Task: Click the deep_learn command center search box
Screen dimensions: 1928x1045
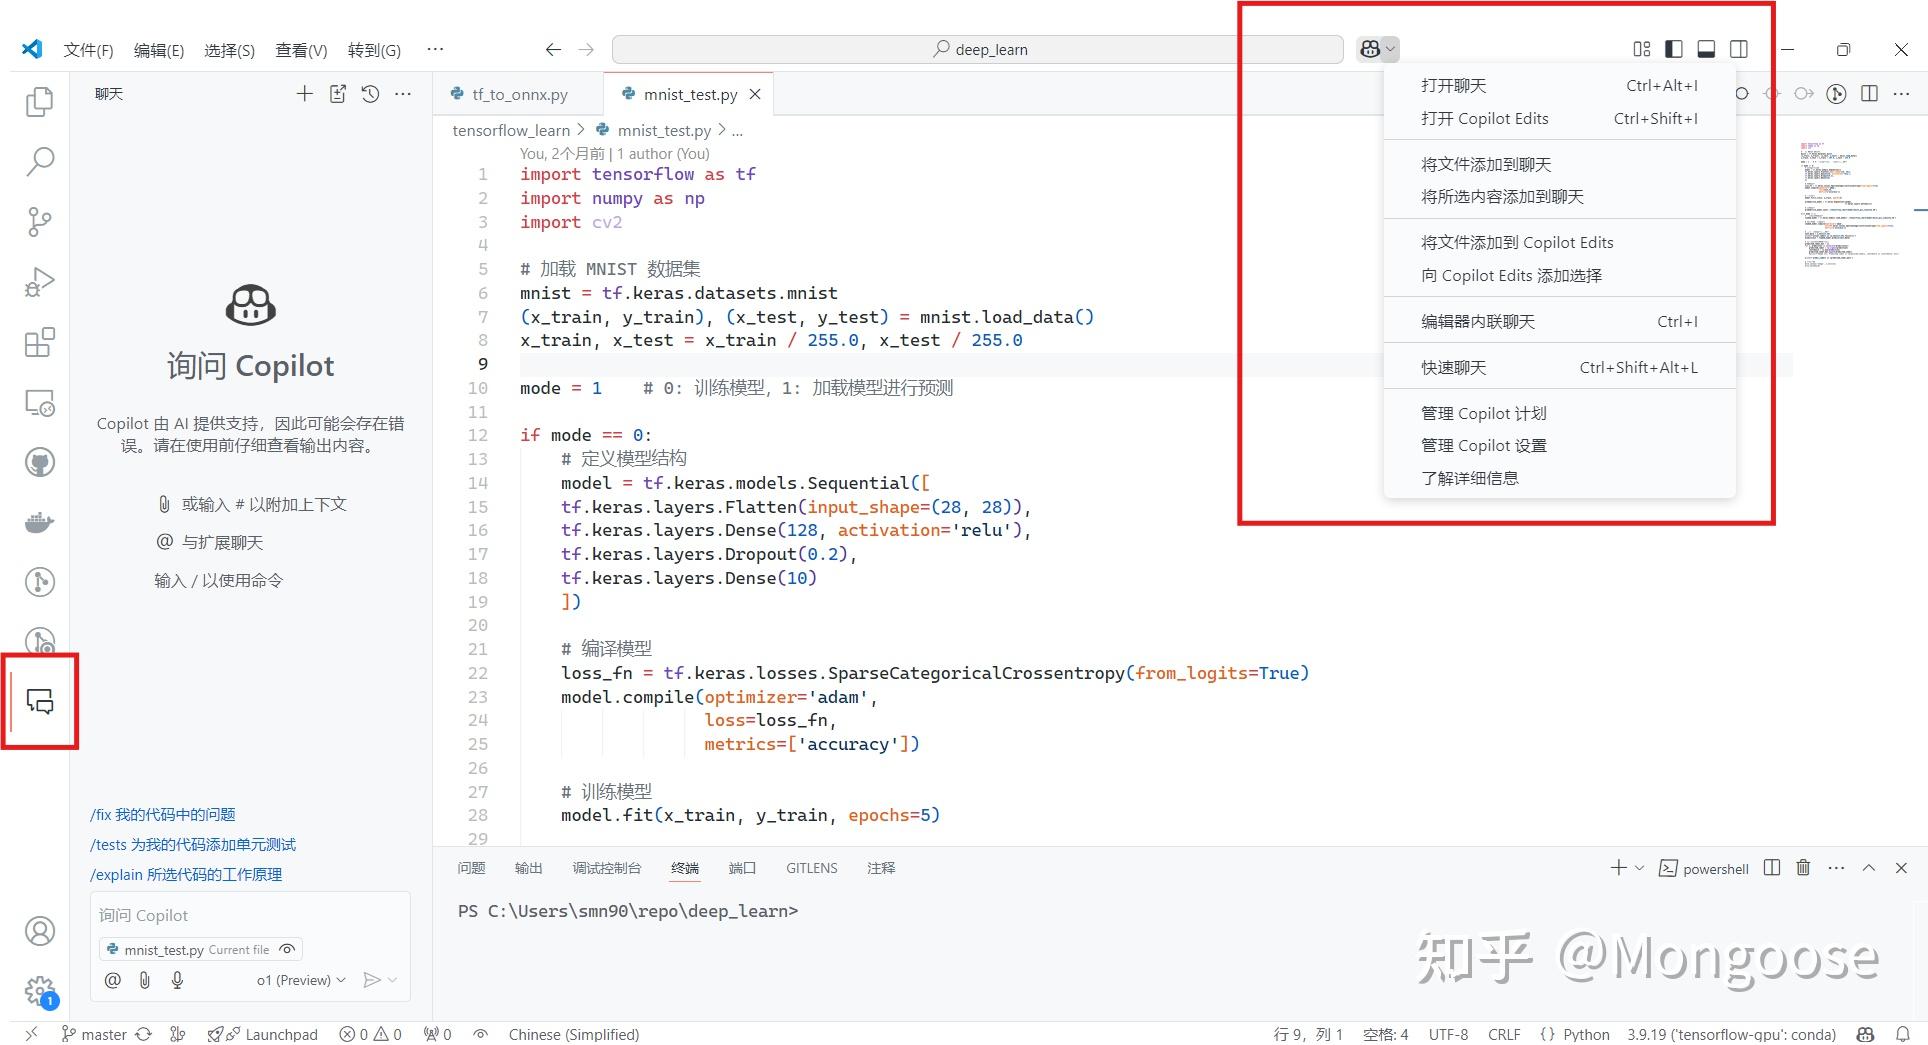Action: coord(977,49)
